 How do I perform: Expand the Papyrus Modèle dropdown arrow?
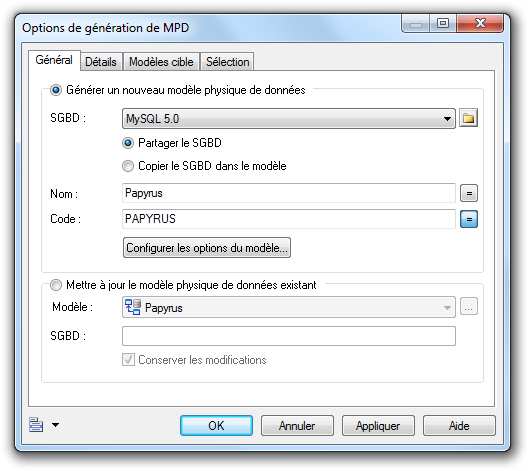click(x=447, y=307)
